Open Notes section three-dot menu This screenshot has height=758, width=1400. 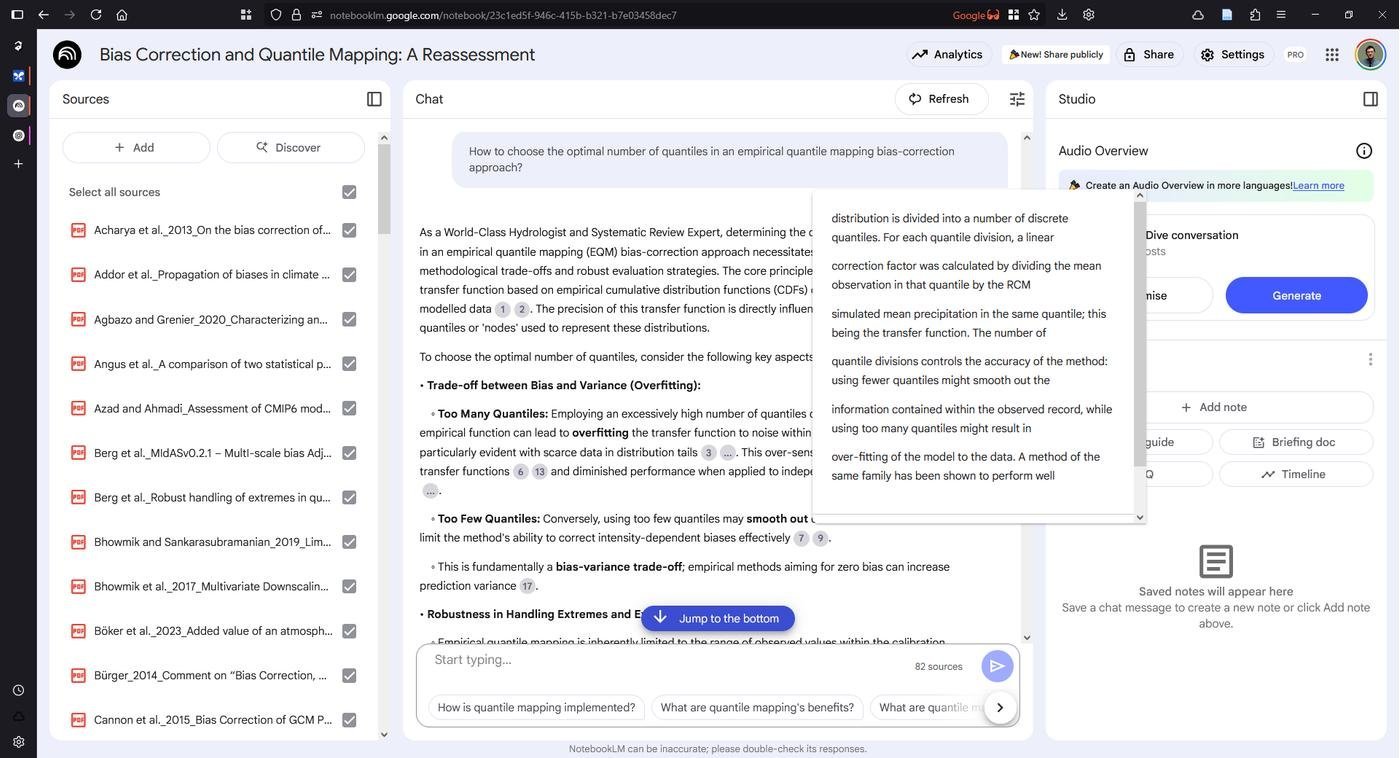[1370, 360]
